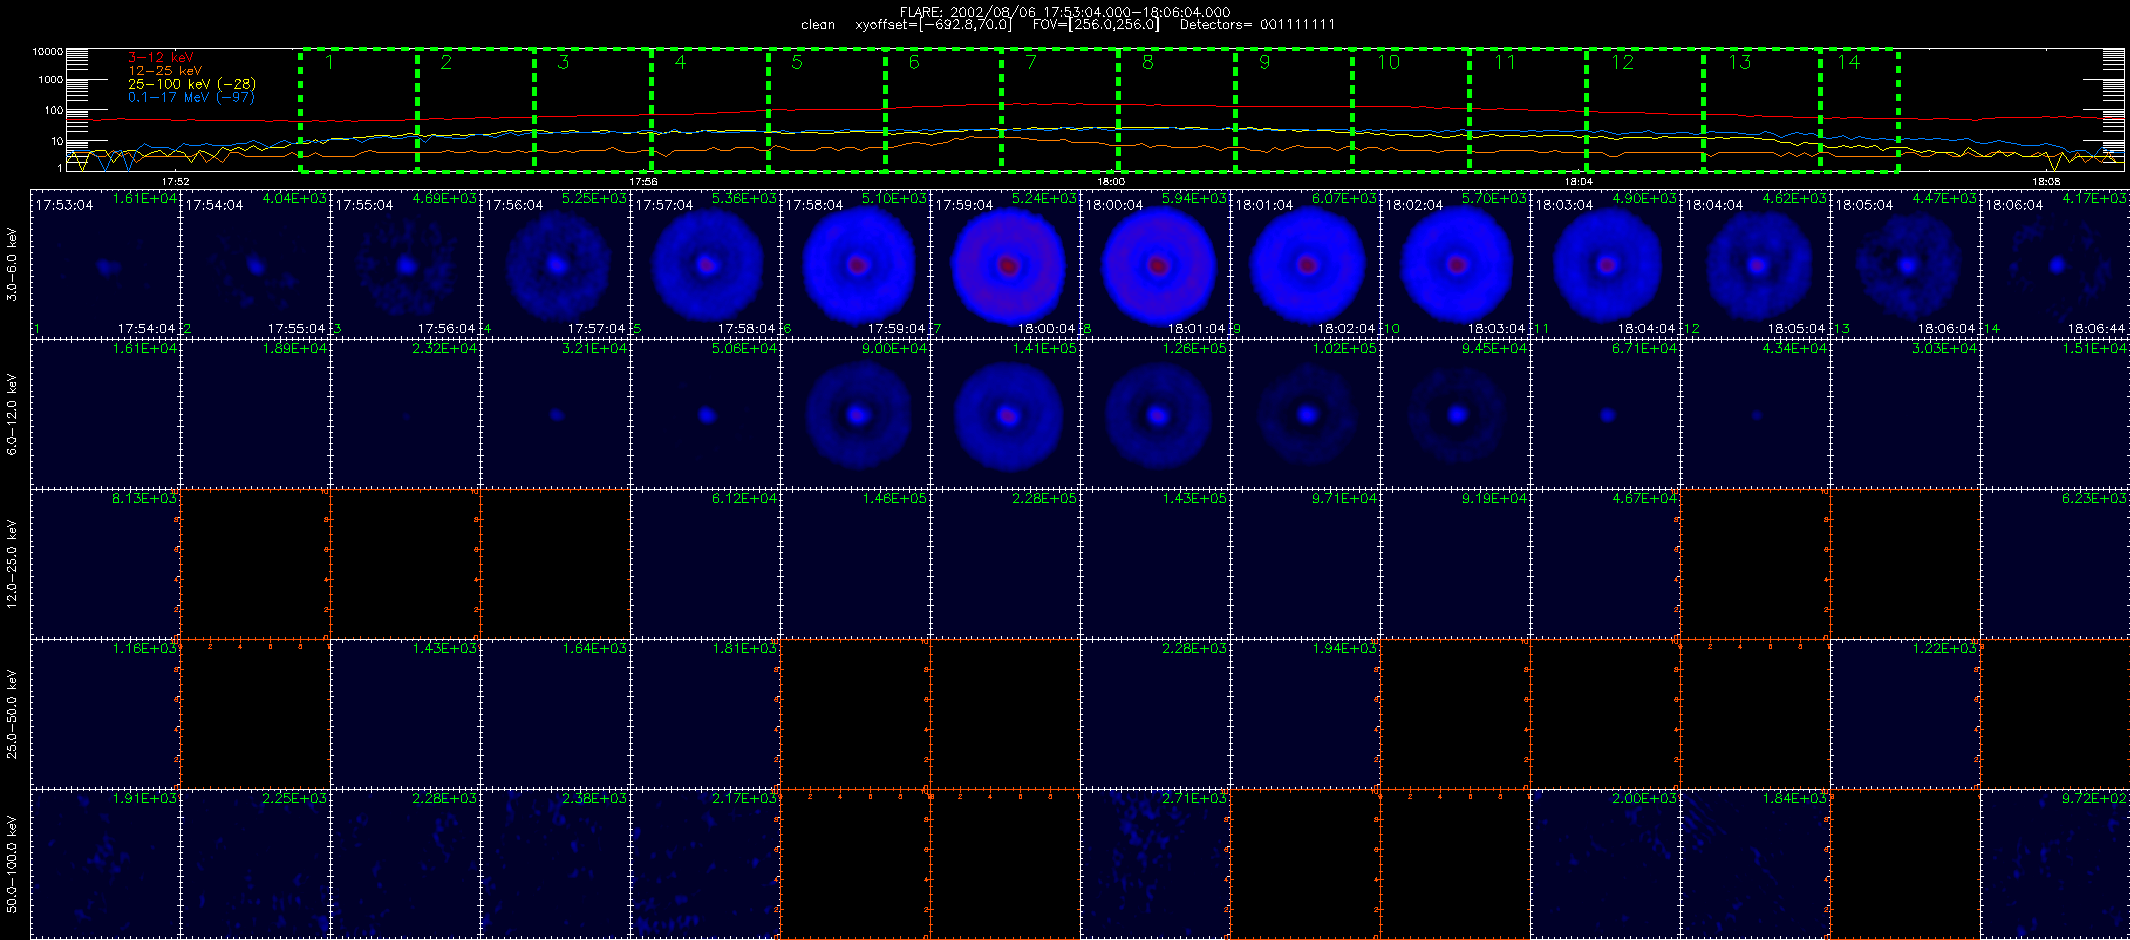Screen dimensions: 2130x940
Task: Click the xyoffset=[-692.8,70.0] text
Action: coord(934,25)
